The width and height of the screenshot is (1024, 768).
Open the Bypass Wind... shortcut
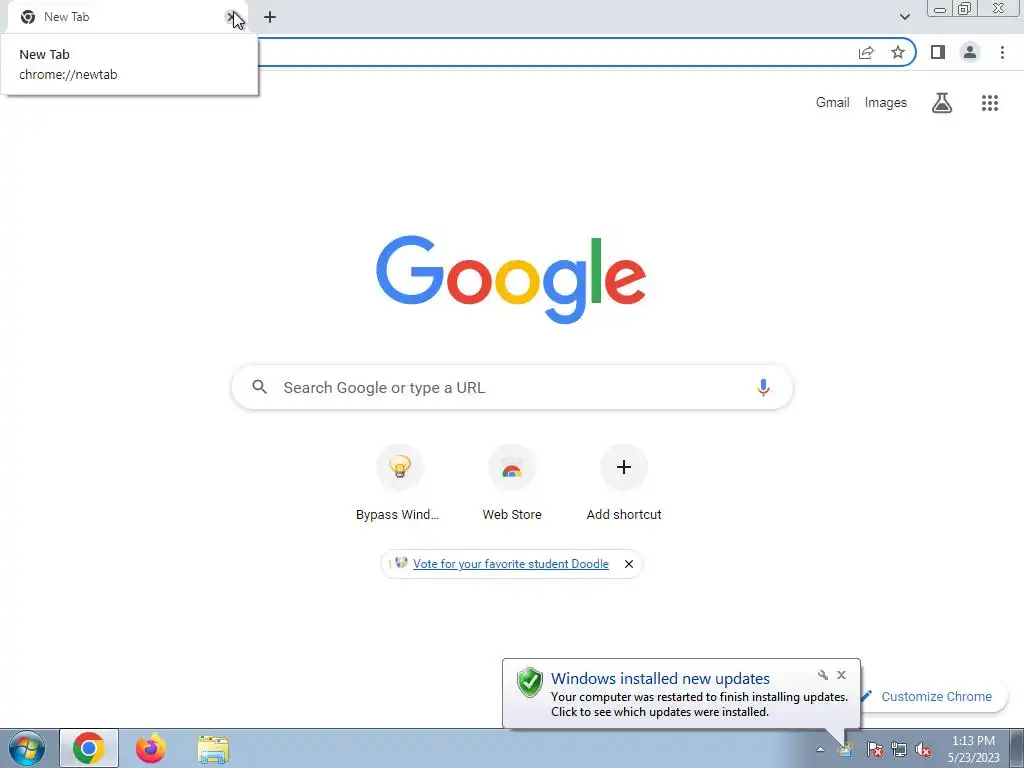tap(398, 483)
